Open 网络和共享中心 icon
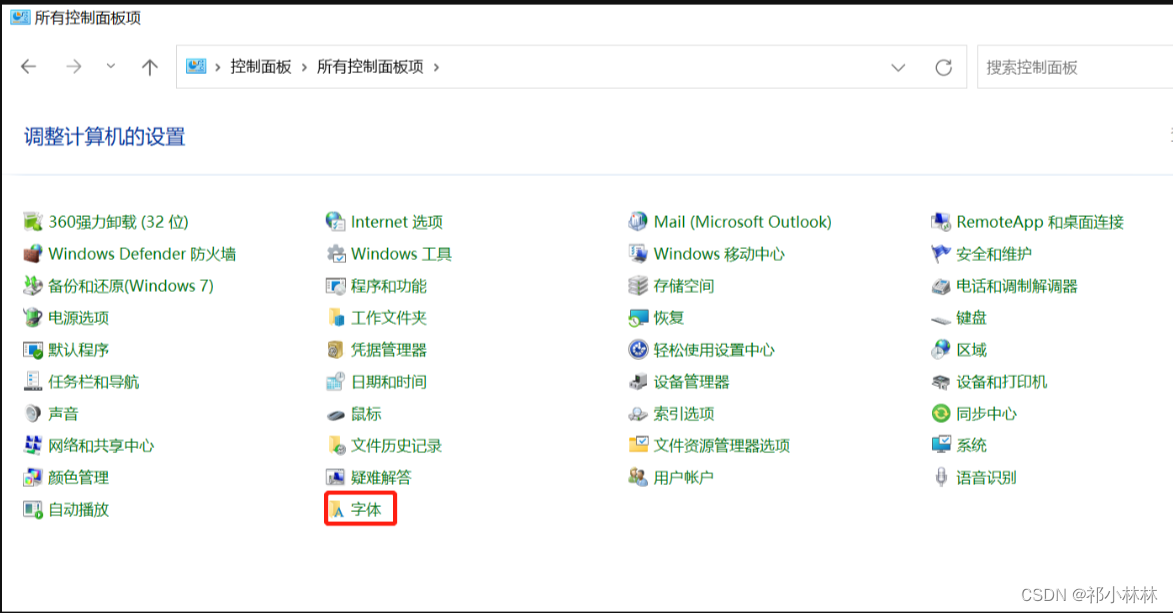This screenshot has width=1173, height=613. pos(32,445)
